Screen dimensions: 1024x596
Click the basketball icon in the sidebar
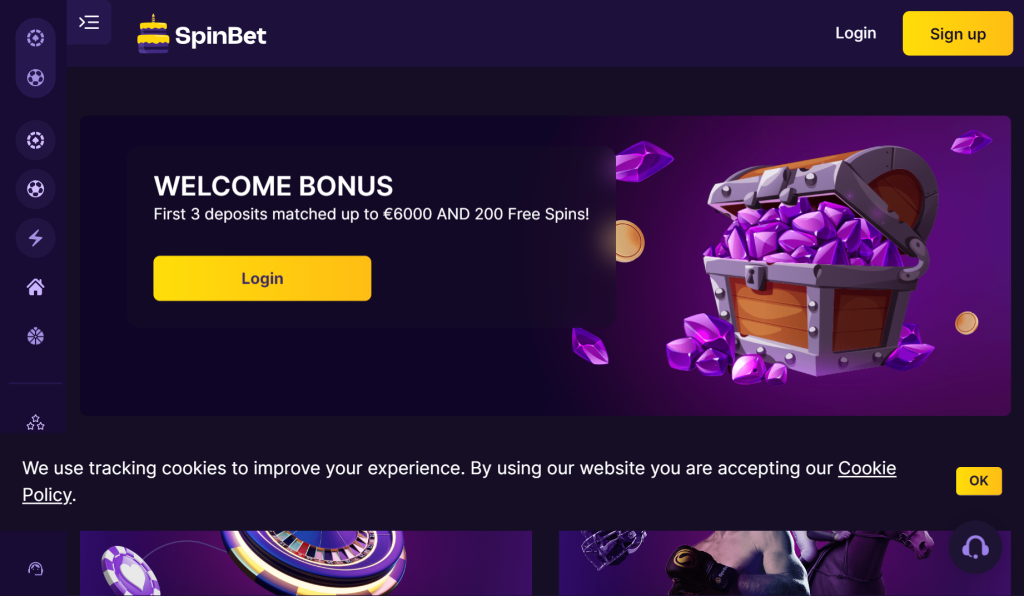coord(36,336)
